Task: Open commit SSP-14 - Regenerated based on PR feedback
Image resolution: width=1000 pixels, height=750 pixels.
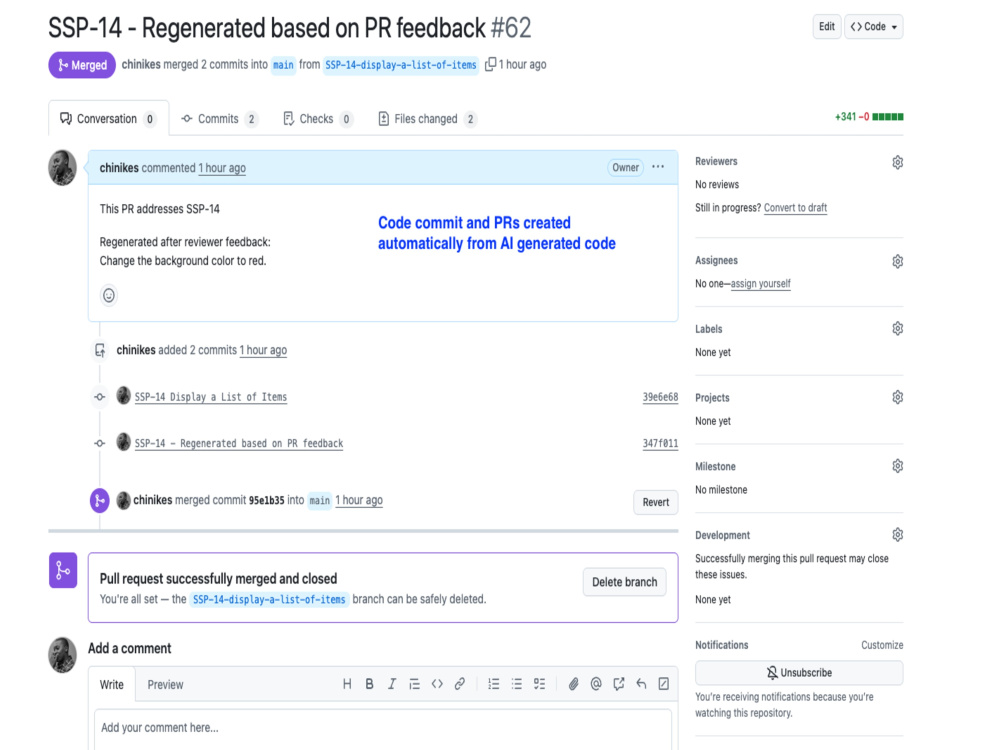Action: 239,443
